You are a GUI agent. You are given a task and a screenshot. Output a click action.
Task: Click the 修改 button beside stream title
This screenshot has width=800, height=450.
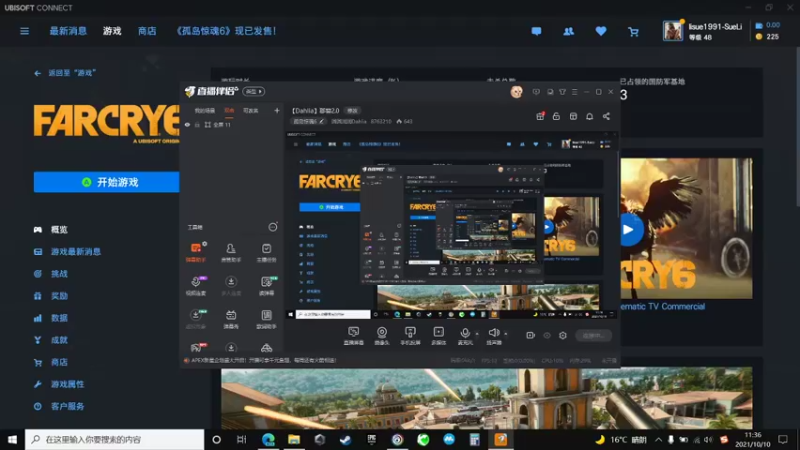(353, 111)
